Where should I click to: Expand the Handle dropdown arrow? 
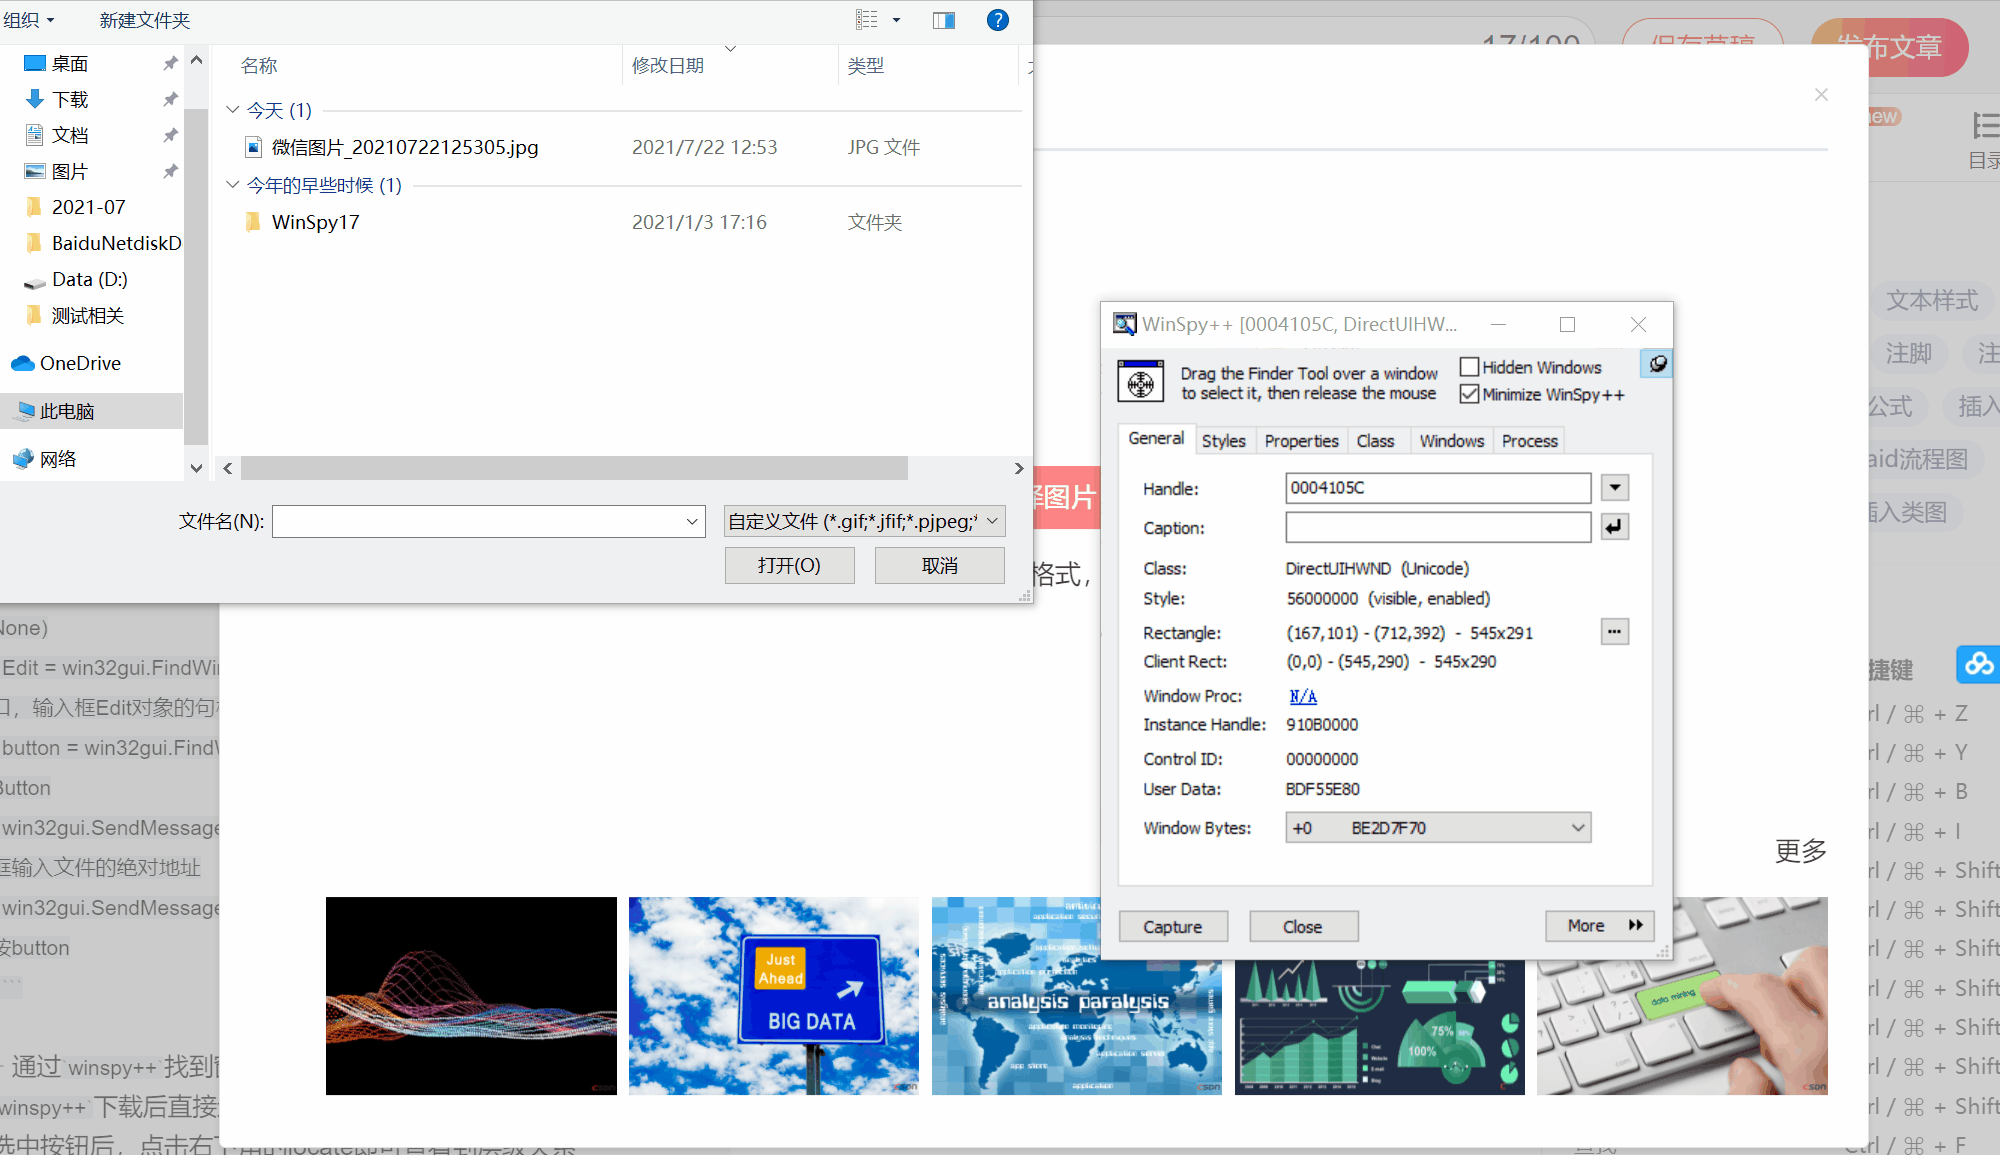point(1615,487)
